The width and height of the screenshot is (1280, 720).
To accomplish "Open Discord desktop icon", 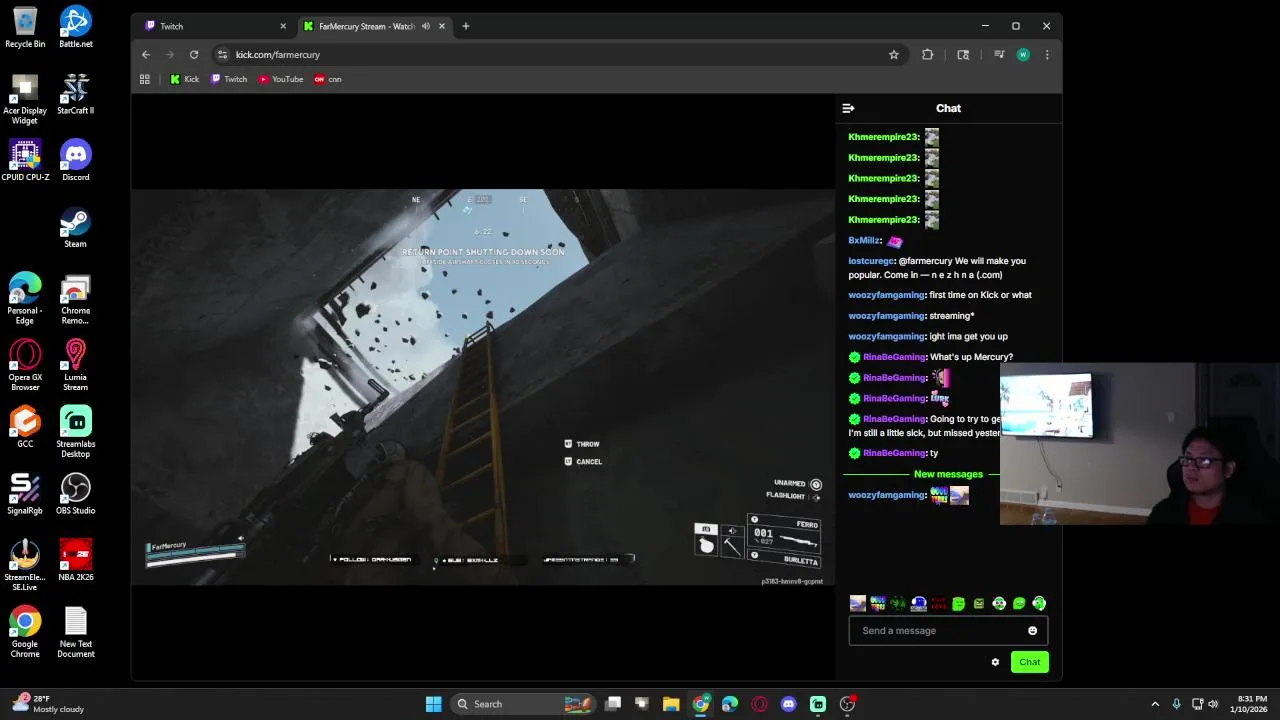I will point(76,160).
